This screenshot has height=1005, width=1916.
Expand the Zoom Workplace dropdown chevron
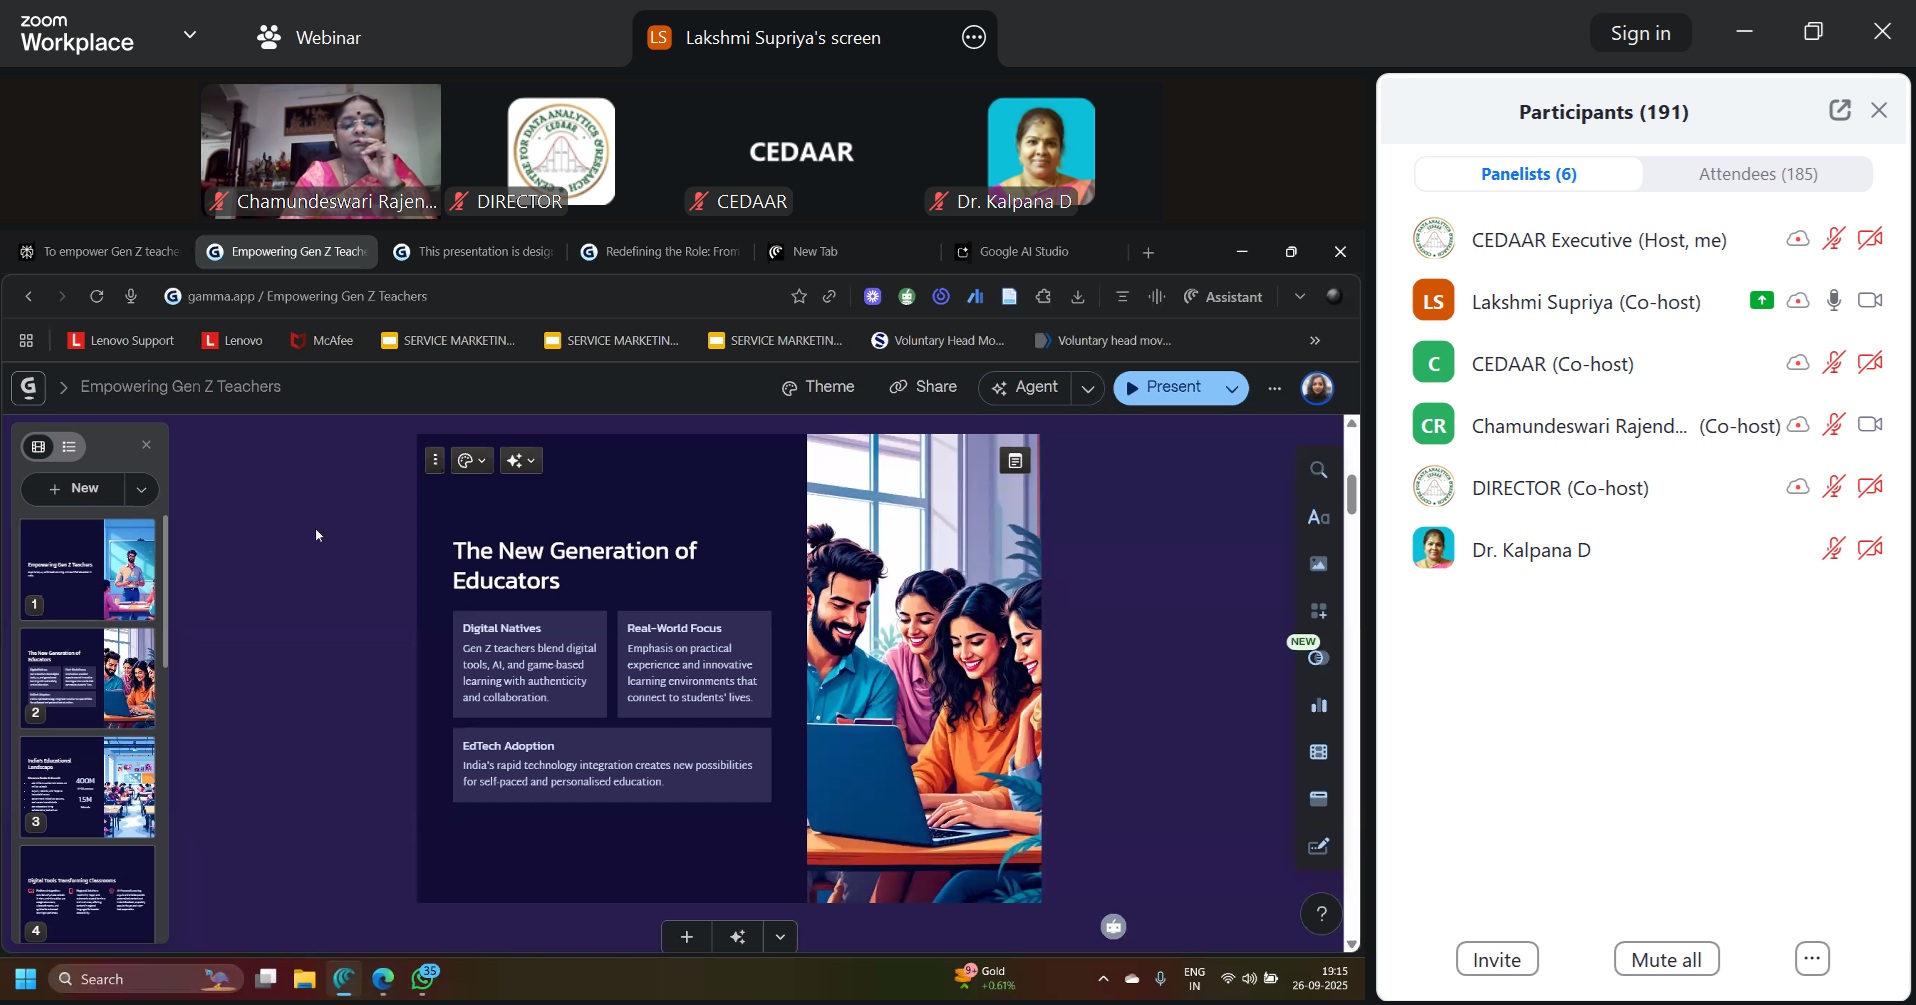(190, 36)
